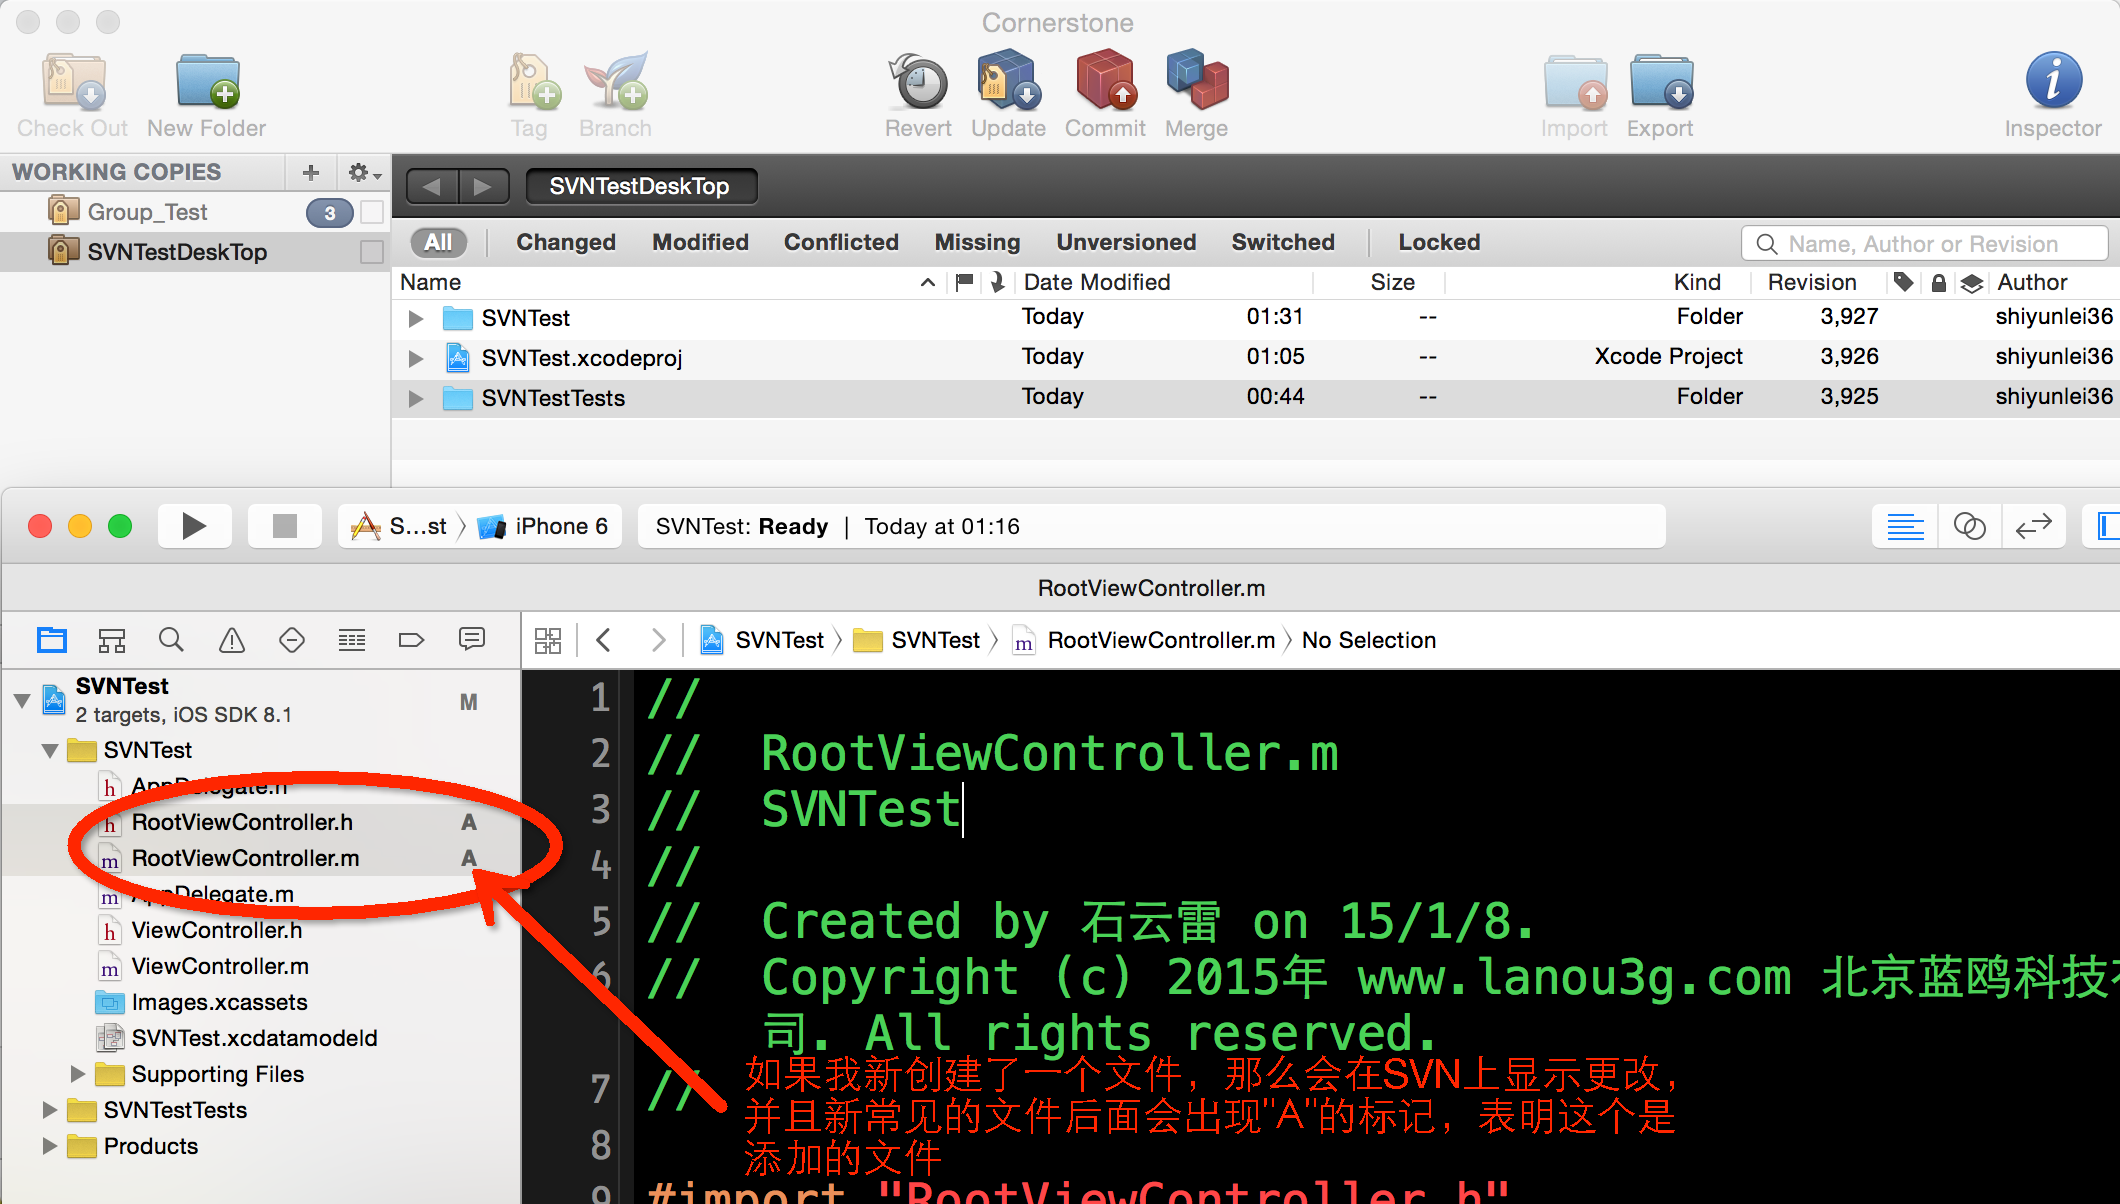Screen dimensions: 2120x1204
Task: Click the Check Out toolbar icon
Action: 73,81
